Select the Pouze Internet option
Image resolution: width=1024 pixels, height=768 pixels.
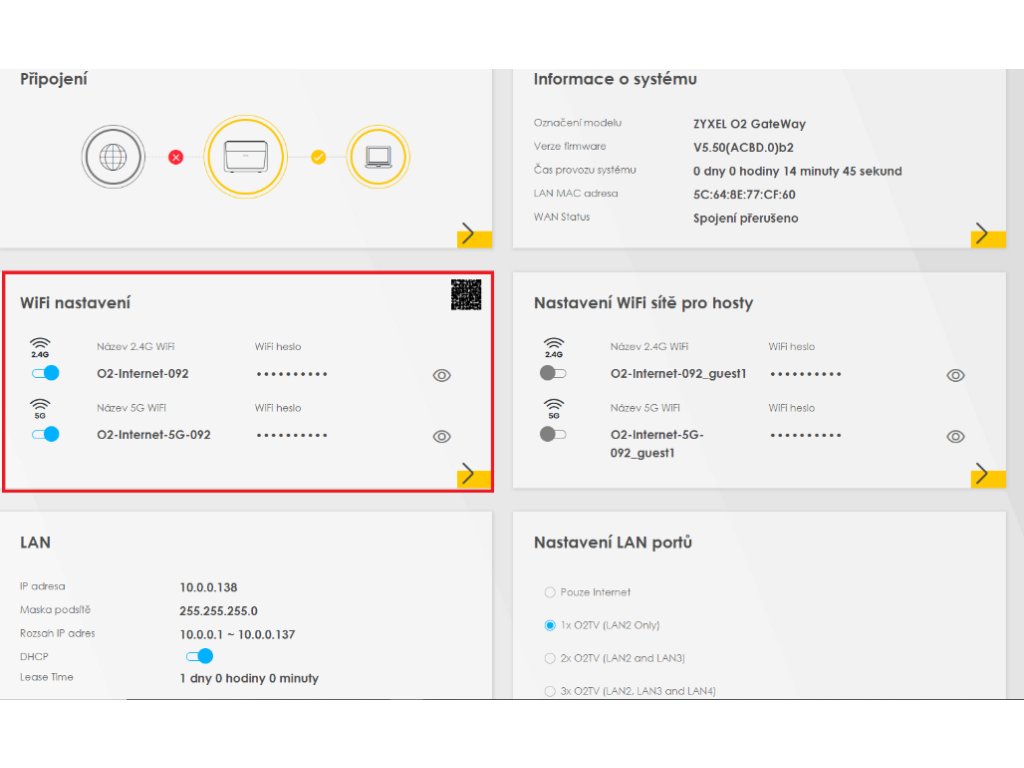point(550,592)
